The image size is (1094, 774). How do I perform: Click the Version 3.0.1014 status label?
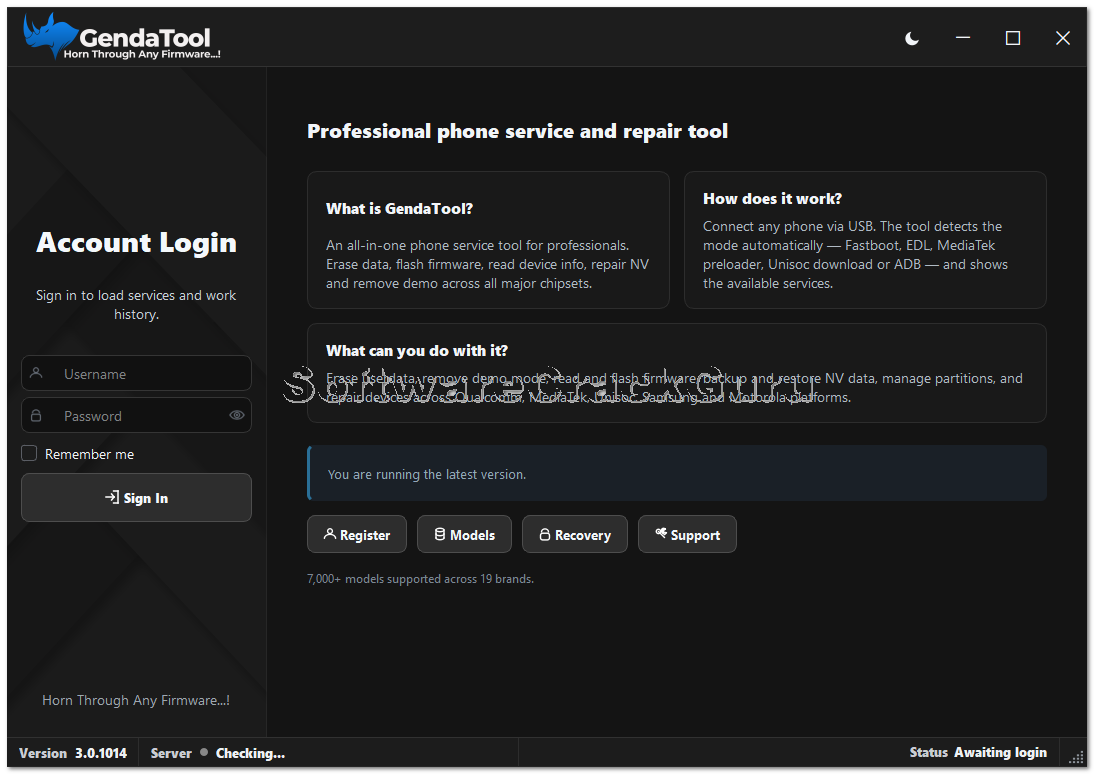(73, 753)
